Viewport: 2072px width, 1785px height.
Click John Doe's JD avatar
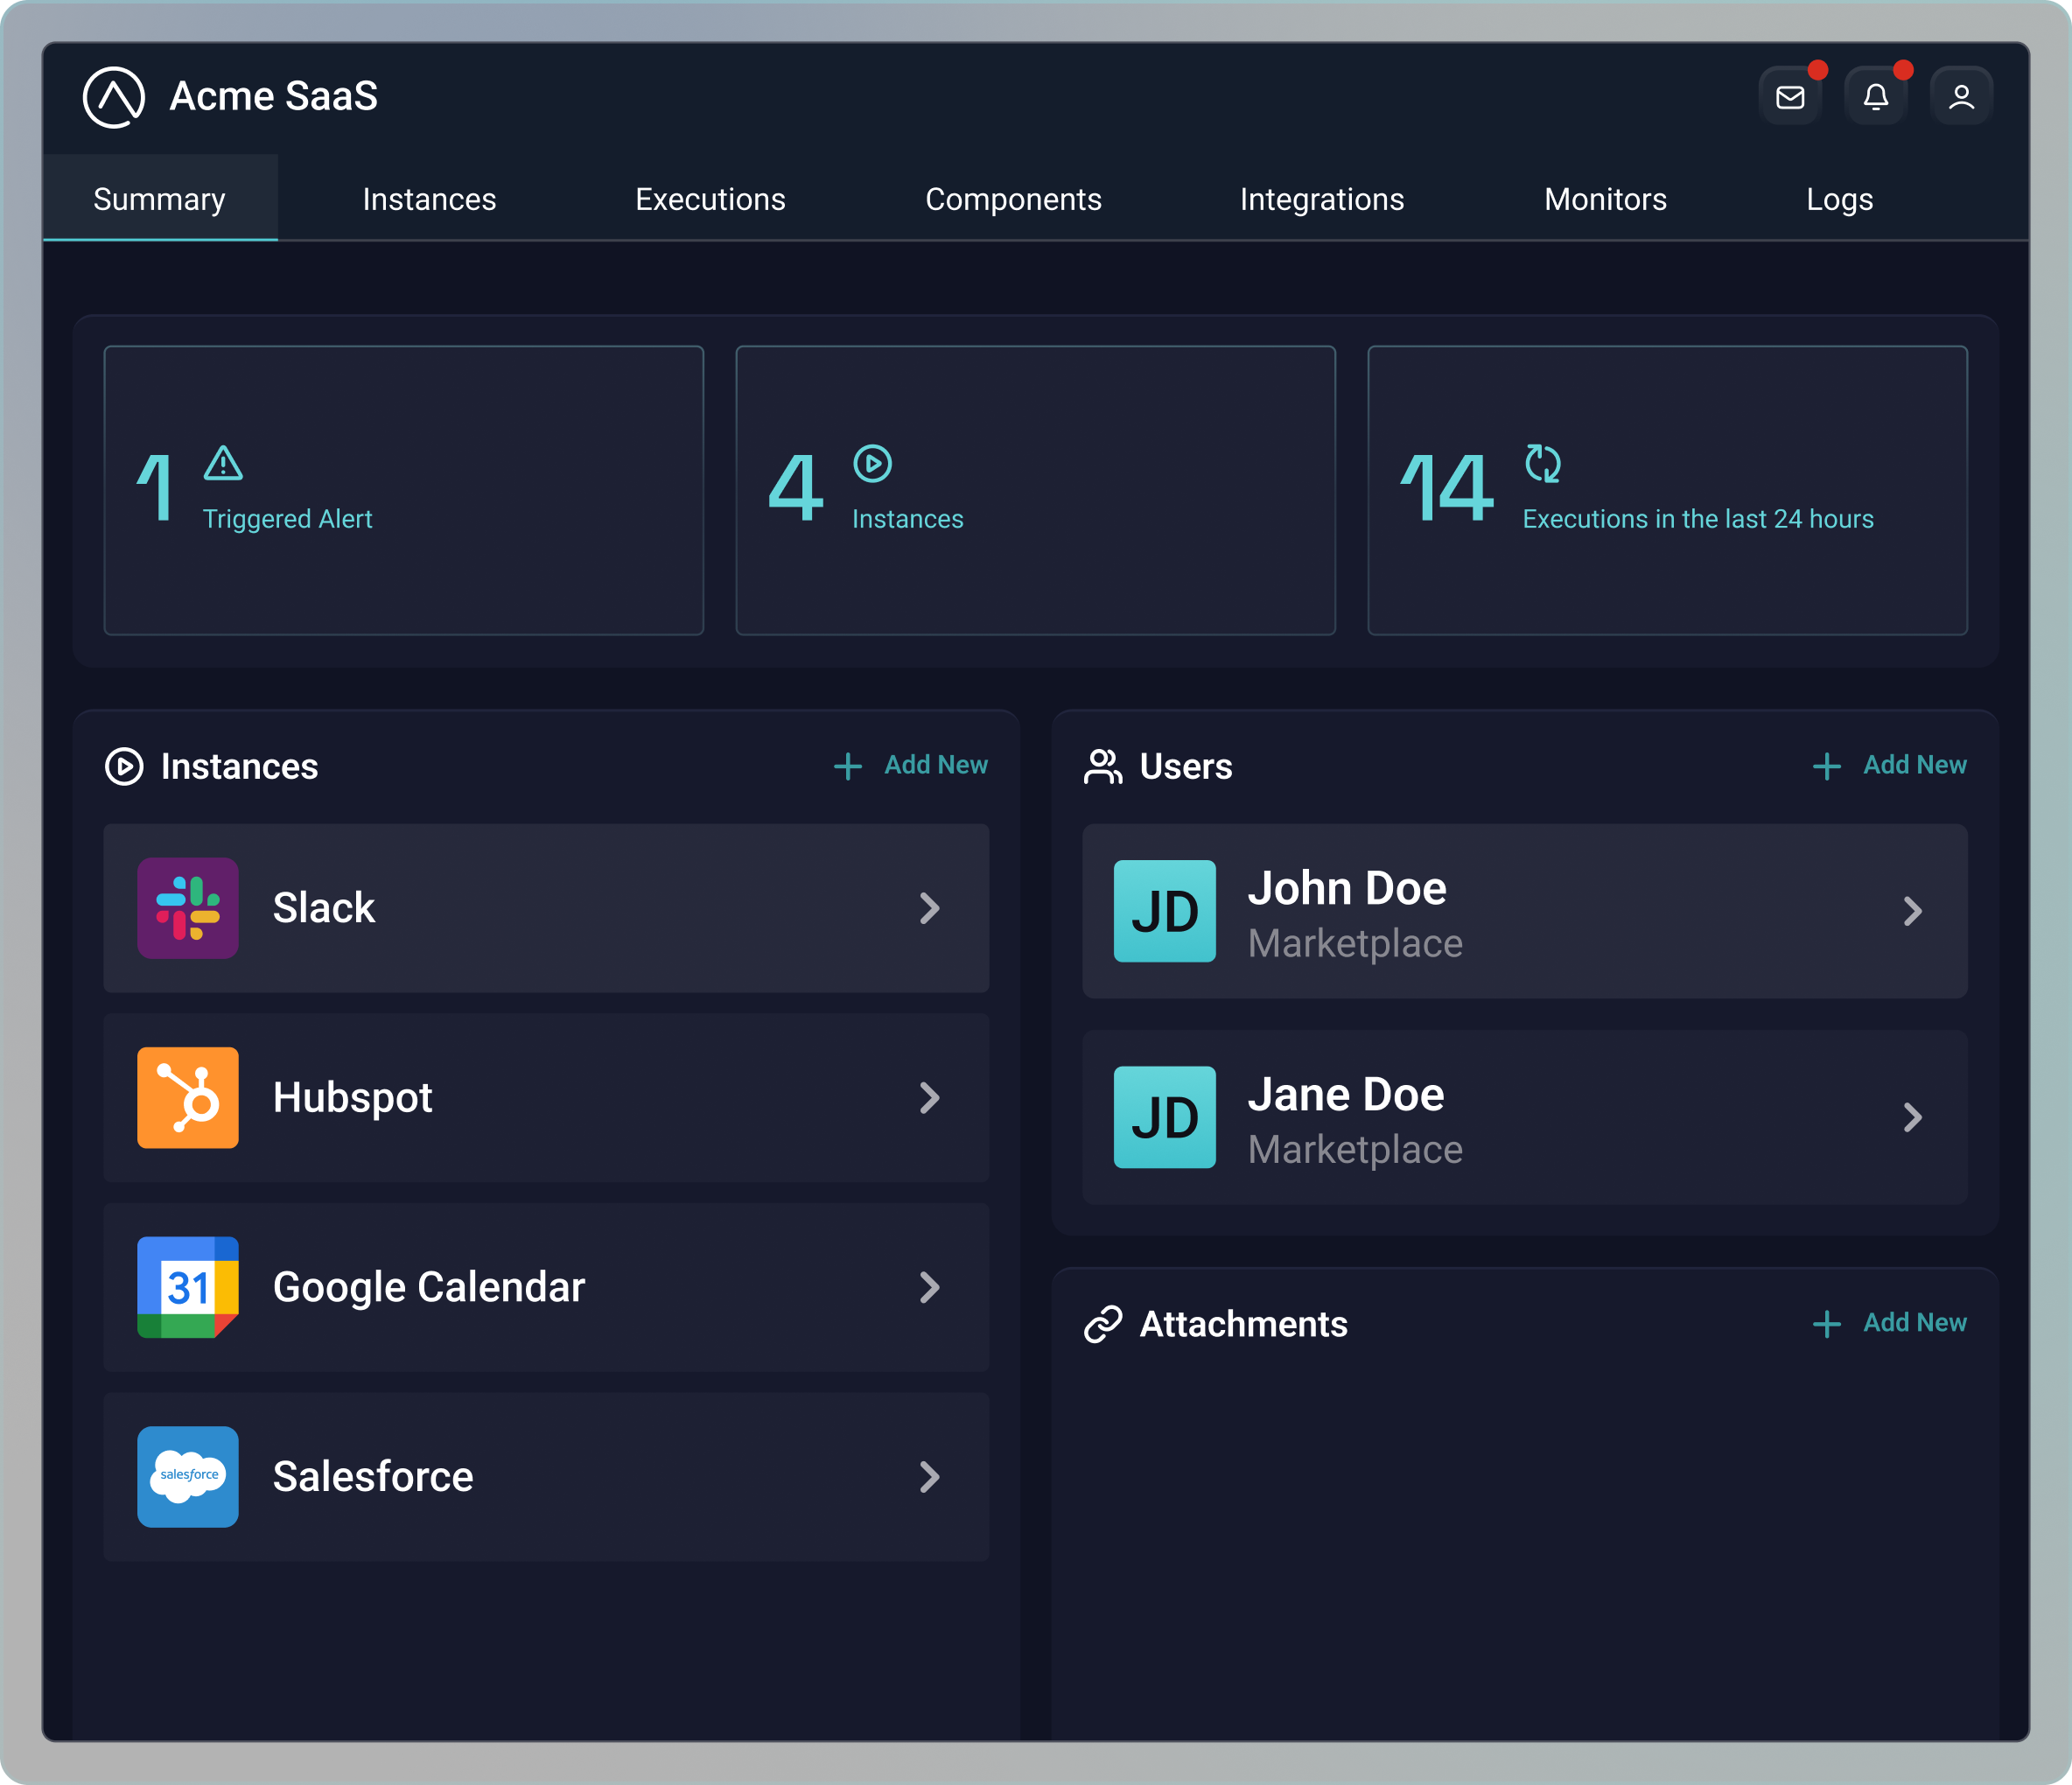[1165, 911]
